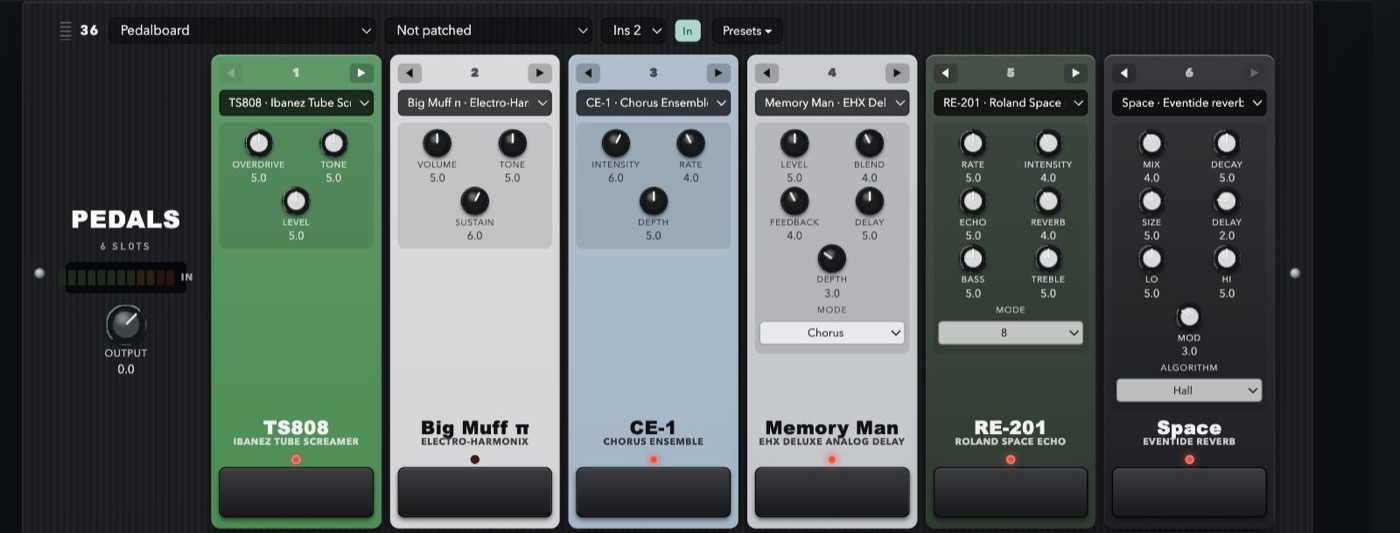Click slot 6 left arrow button
The height and width of the screenshot is (533, 1400).
point(1124,73)
